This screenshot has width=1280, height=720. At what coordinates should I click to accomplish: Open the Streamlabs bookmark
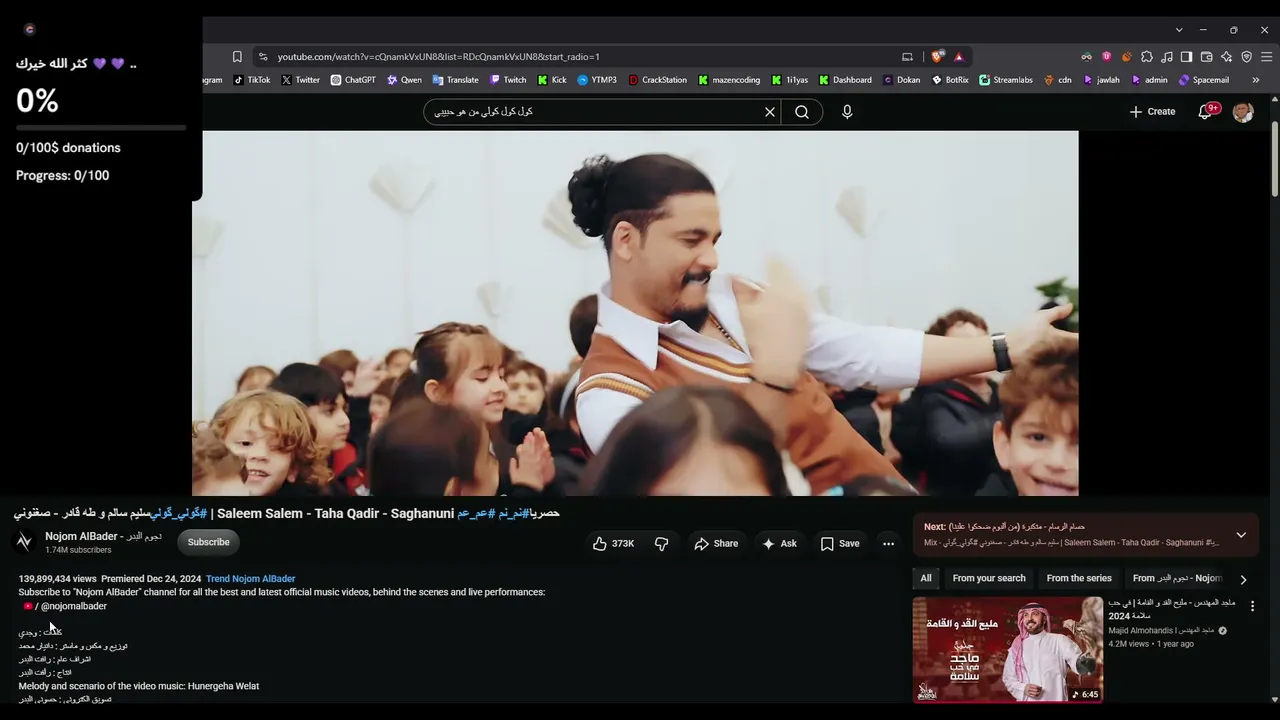coord(1006,80)
